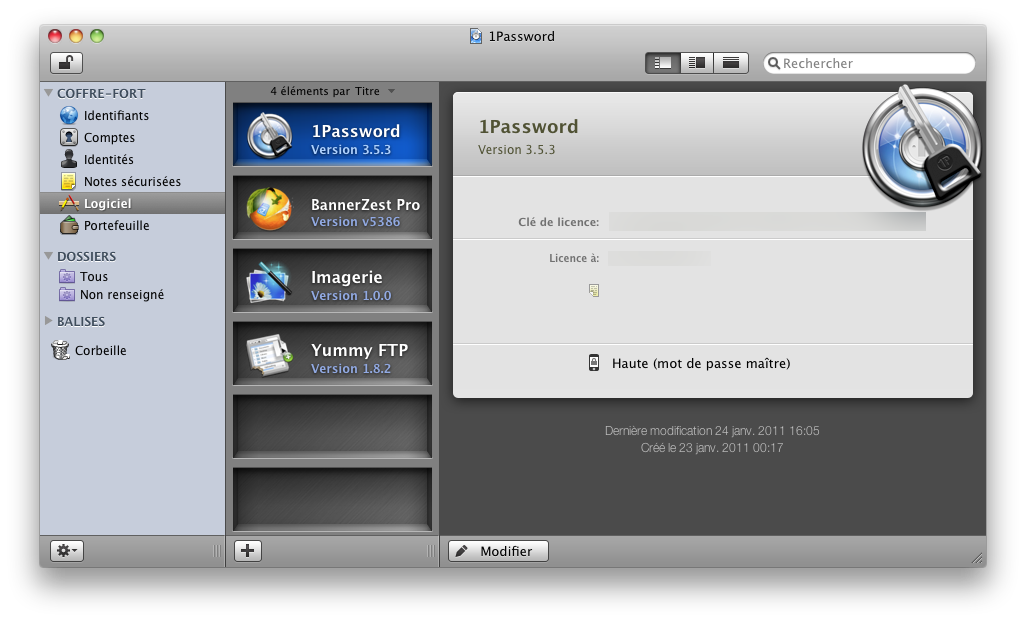This screenshot has width=1026, height=622.
Task: Open Notes sécurisées category
Action: (x=132, y=181)
